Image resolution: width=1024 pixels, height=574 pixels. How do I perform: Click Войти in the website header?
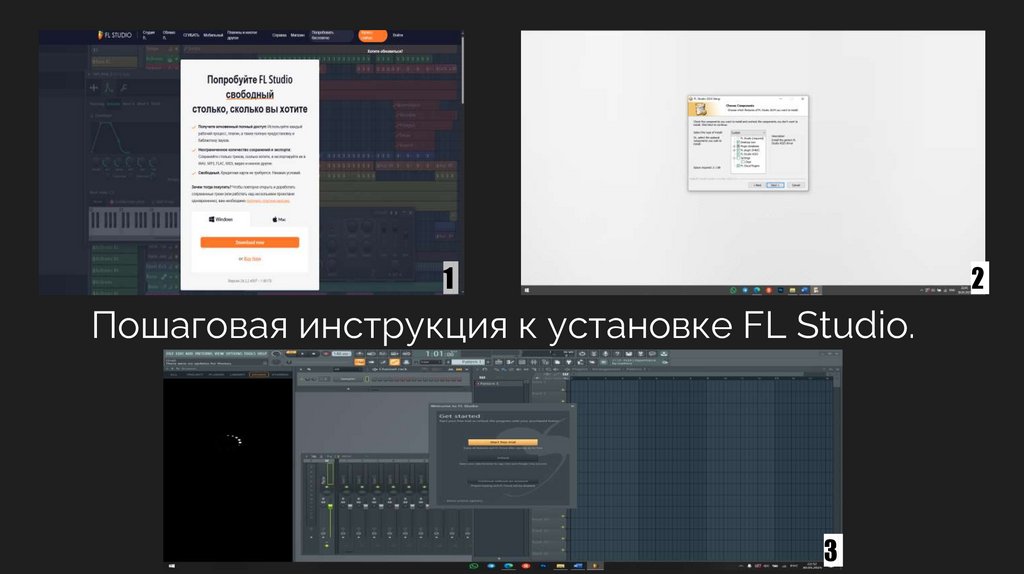click(x=398, y=35)
